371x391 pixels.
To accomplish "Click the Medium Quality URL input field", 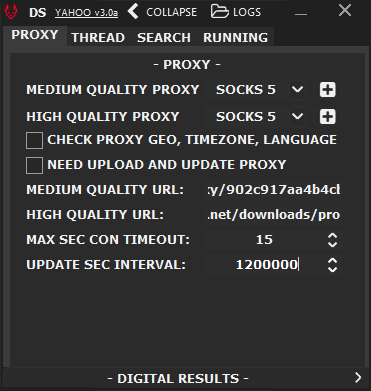I will (274, 190).
